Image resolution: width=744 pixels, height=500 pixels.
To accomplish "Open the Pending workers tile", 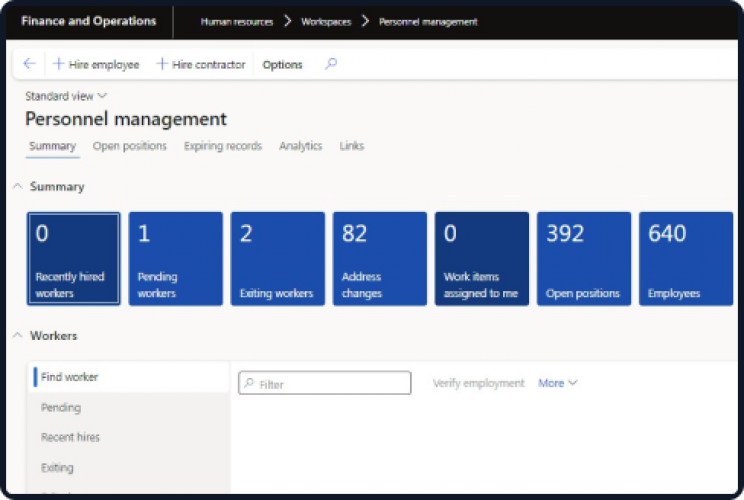I will 176,259.
